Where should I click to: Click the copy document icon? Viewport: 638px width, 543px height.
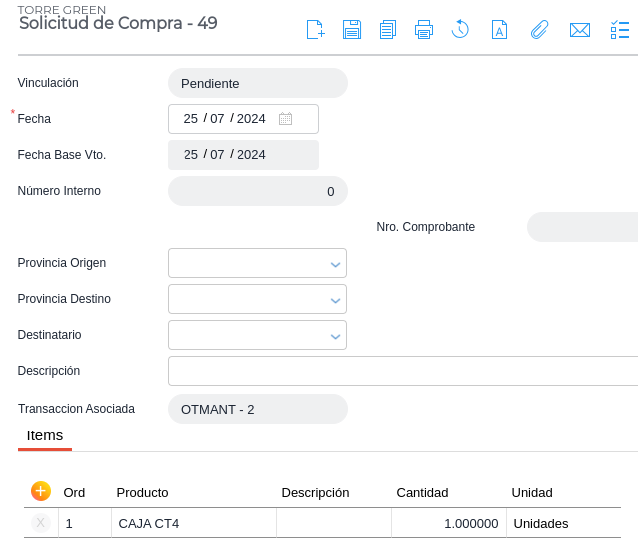tap(388, 29)
